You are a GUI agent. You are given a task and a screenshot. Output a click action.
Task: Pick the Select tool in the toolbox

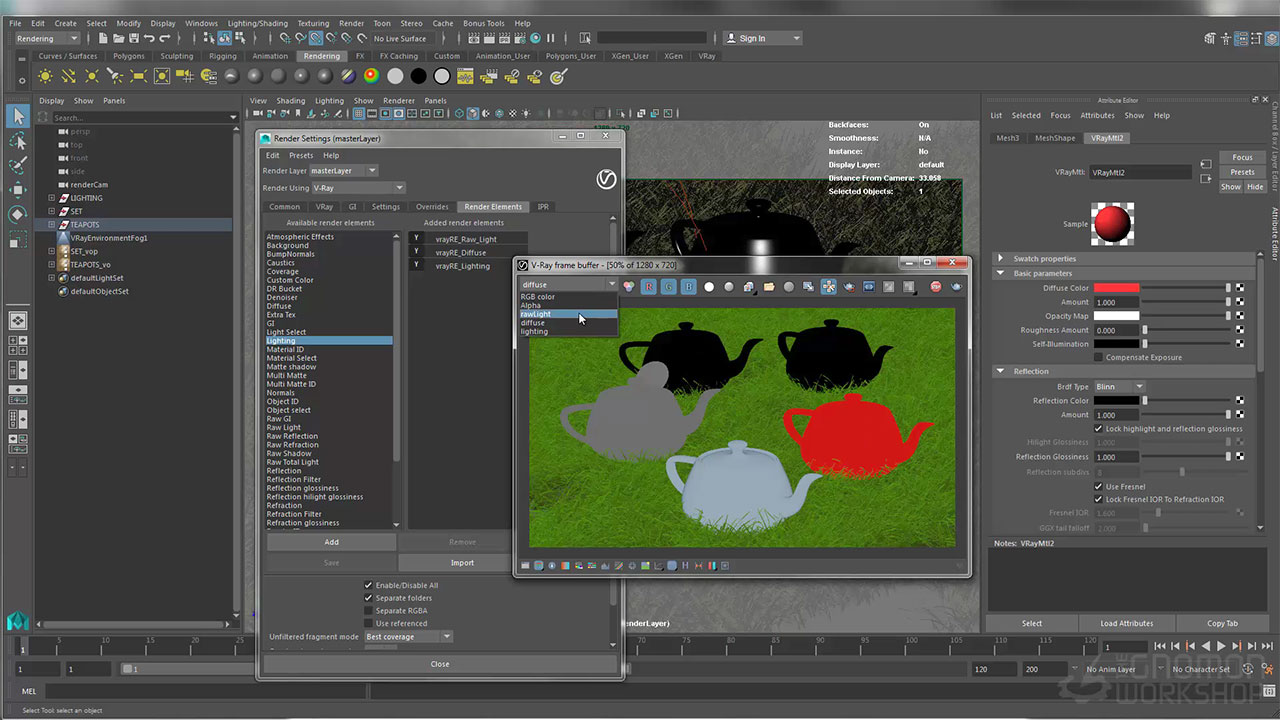click(18, 116)
